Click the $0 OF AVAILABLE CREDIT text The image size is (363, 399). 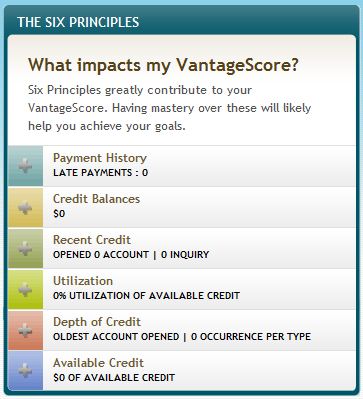point(114,378)
